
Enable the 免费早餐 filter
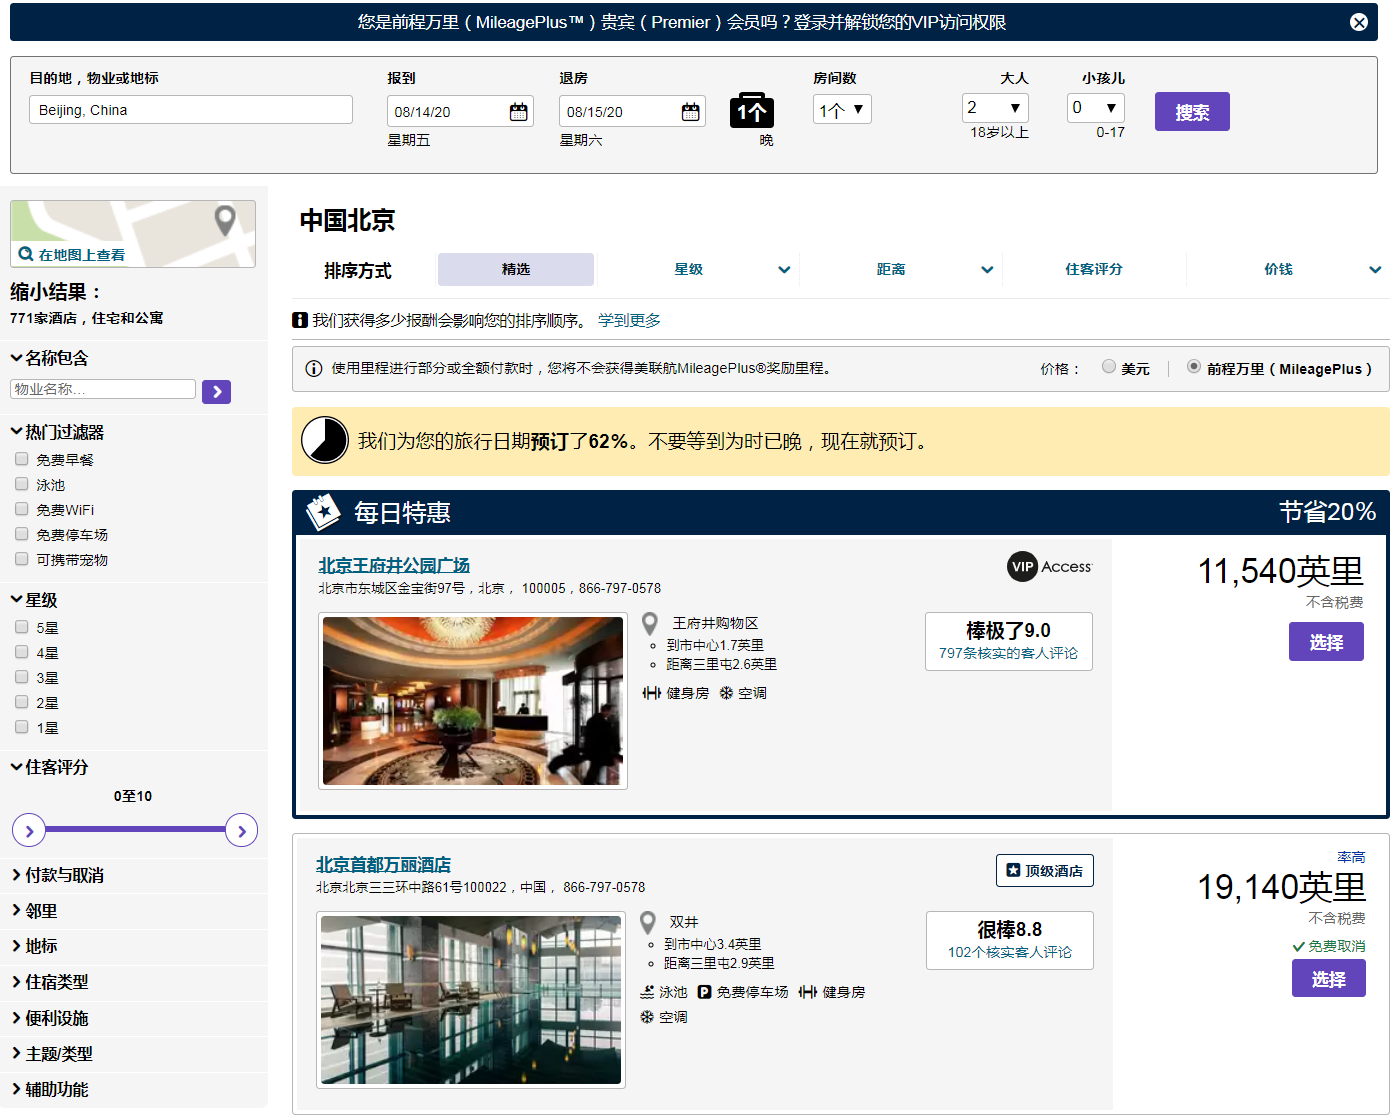(x=22, y=459)
